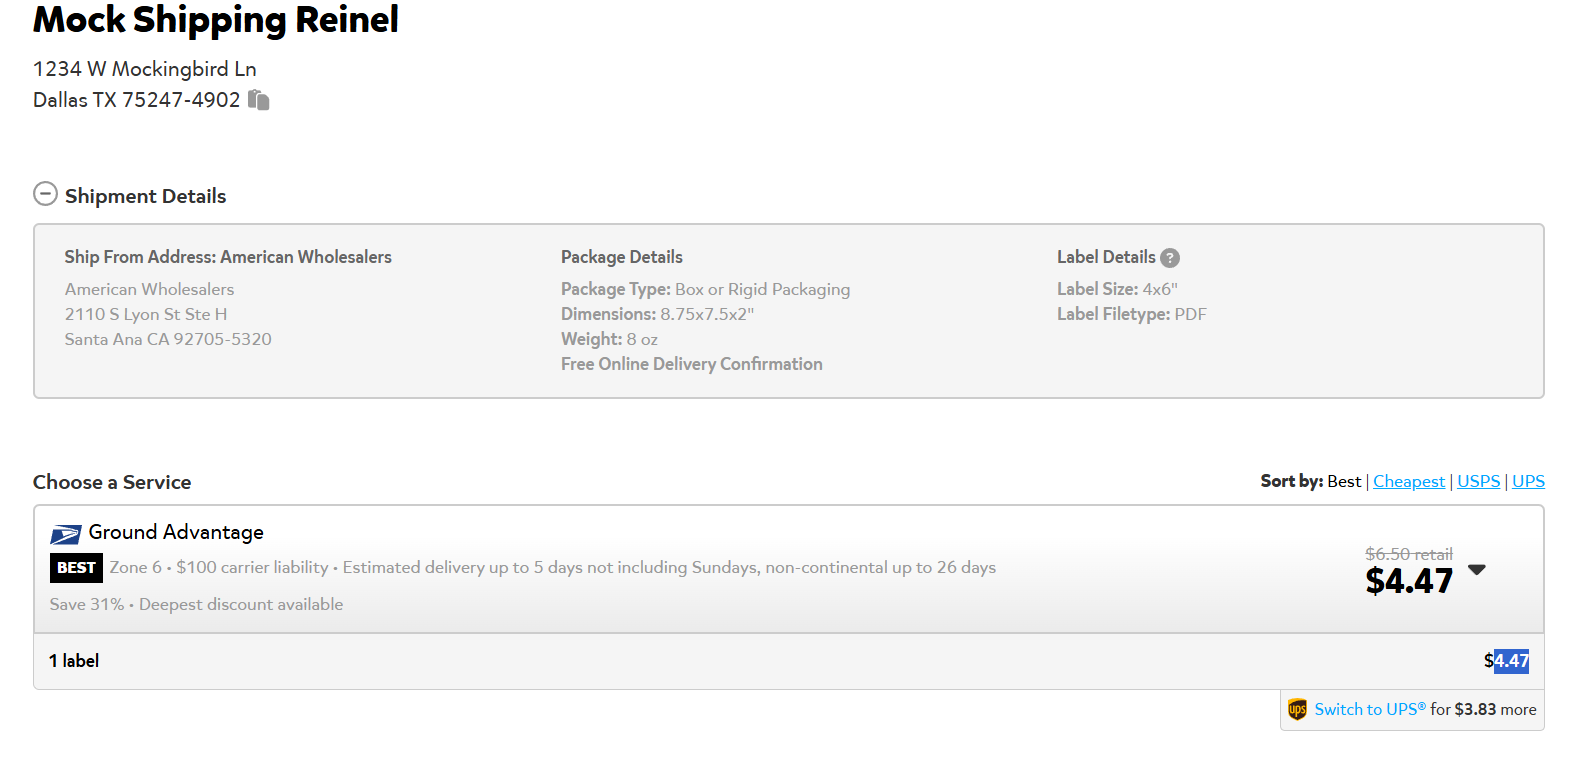Sort services by Cheapest
The width and height of the screenshot is (1574, 757).
[x=1409, y=481]
